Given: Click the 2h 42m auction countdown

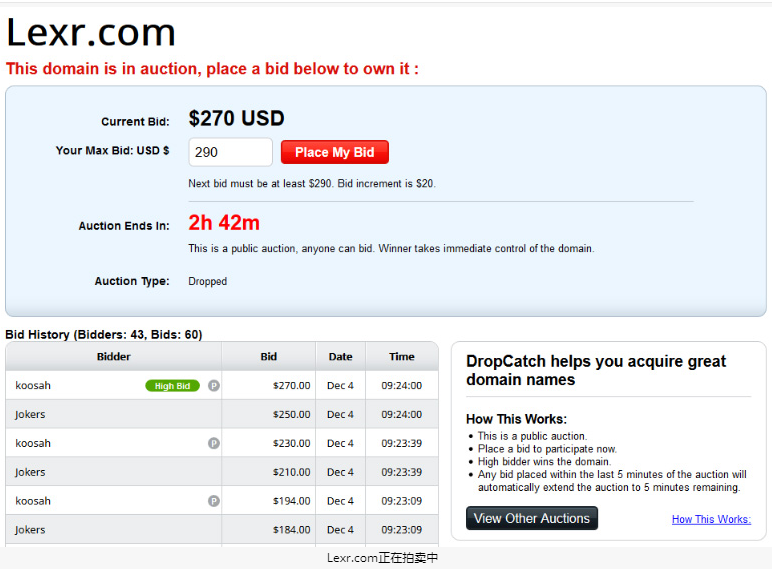Looking at the screenshot, I should pos(224,223).
